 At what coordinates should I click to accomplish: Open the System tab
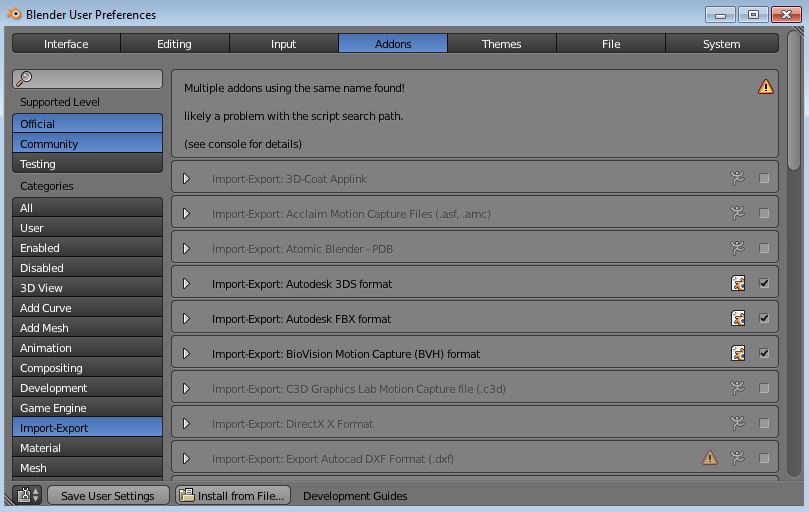coord(722,44)
